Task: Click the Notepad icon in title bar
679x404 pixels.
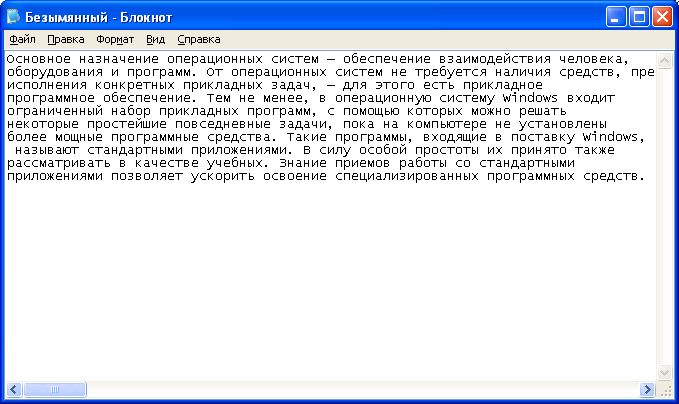Action: coord(13,17)
